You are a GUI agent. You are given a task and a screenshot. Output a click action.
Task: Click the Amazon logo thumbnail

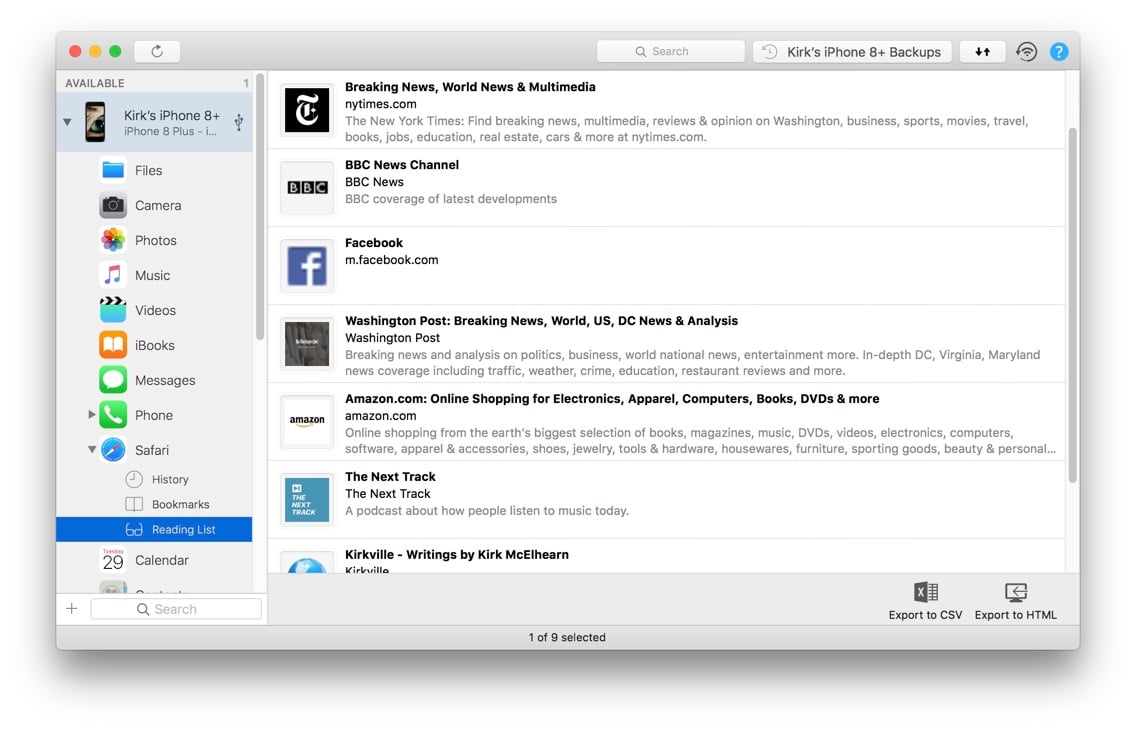(x=306, y=421)
